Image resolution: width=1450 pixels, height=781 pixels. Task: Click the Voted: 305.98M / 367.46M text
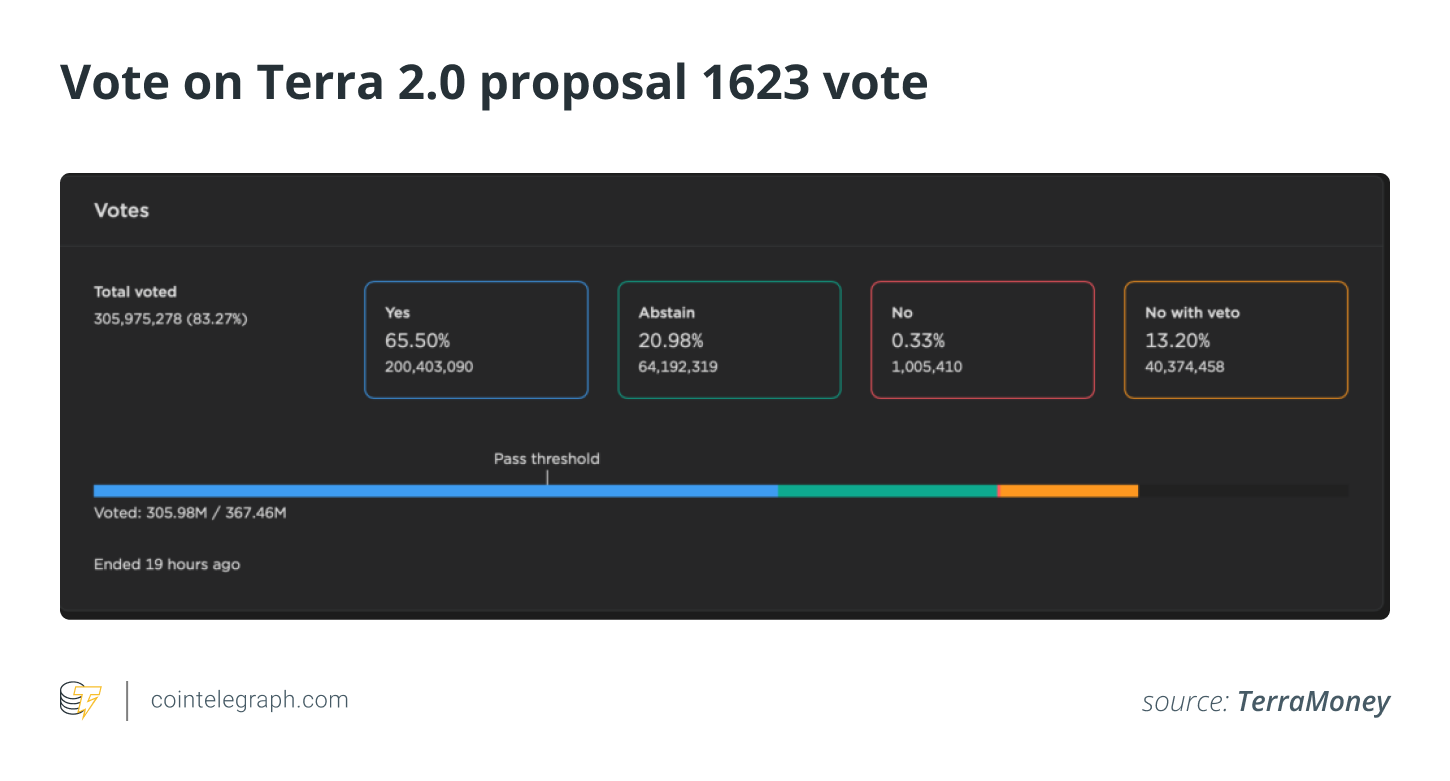(190, 513)
